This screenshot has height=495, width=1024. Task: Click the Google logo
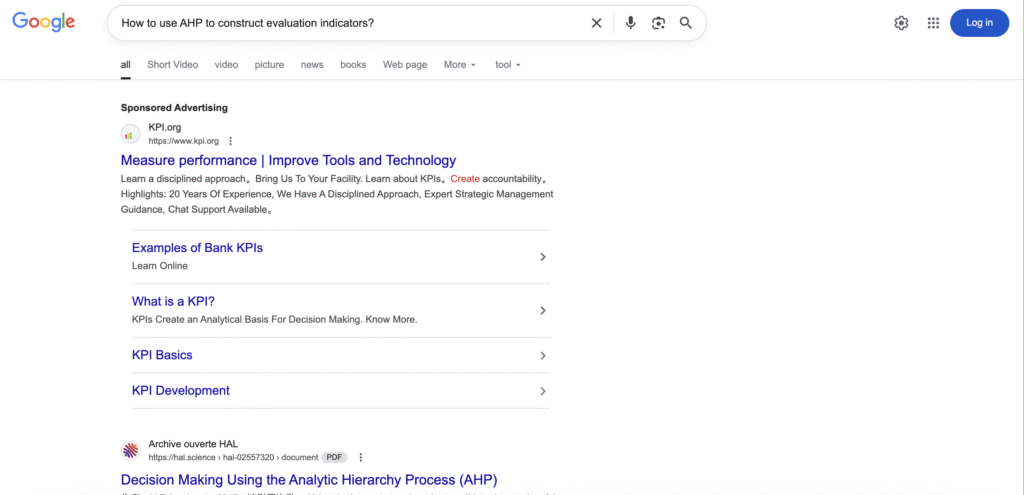(x=44, y=23)
